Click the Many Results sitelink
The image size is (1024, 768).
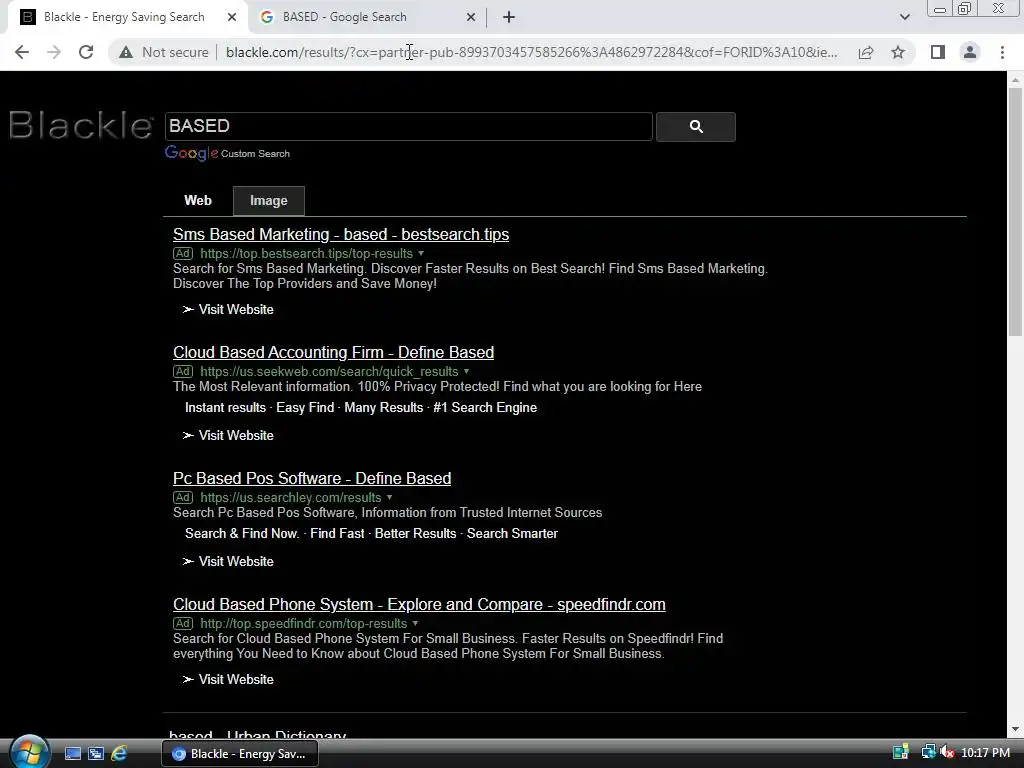pos(383,408)
